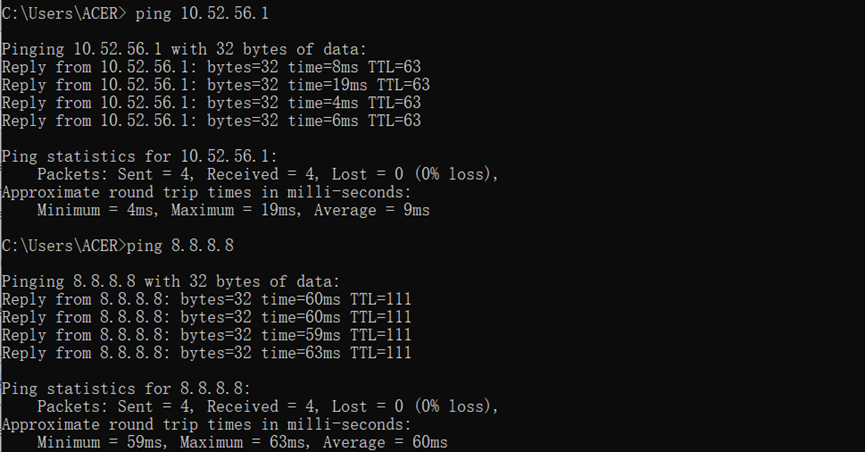The height and width of the screenshot is (452, 865).
Task: Click the 'Pinging 10.52.56.1 with 32 bytes' line
Action: (x=184, y=49)
